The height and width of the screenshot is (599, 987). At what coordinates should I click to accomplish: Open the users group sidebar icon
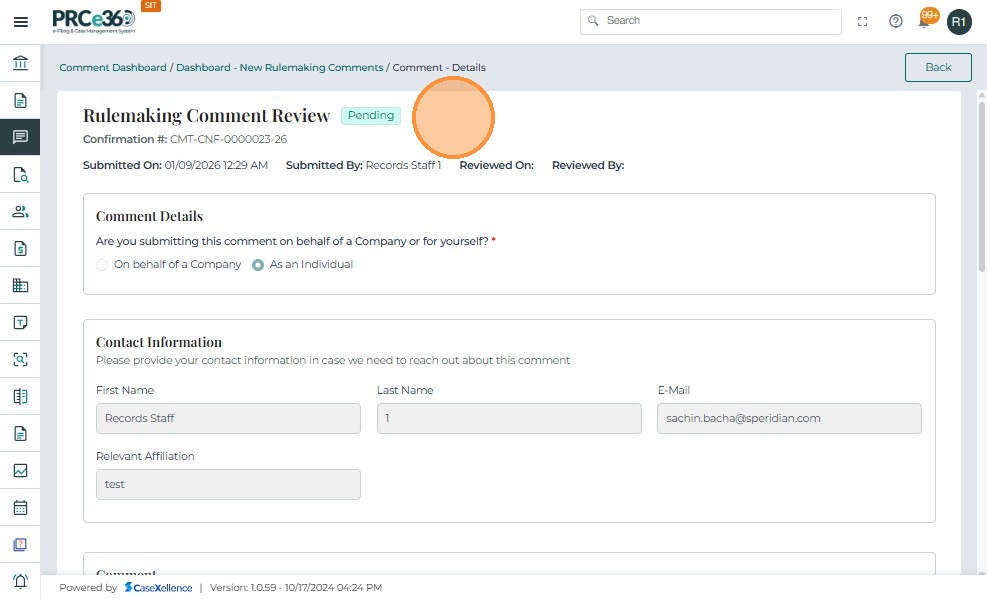coord(20,212)
